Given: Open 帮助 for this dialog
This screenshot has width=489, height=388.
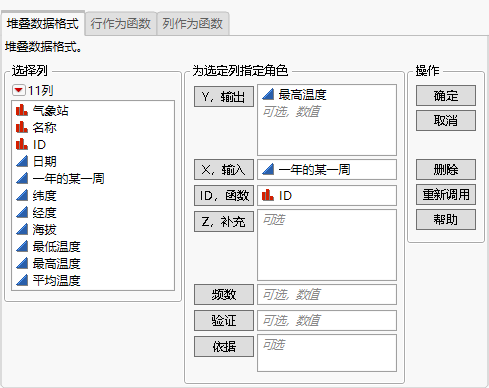Looking at the screenshot, I should [446, 219].
